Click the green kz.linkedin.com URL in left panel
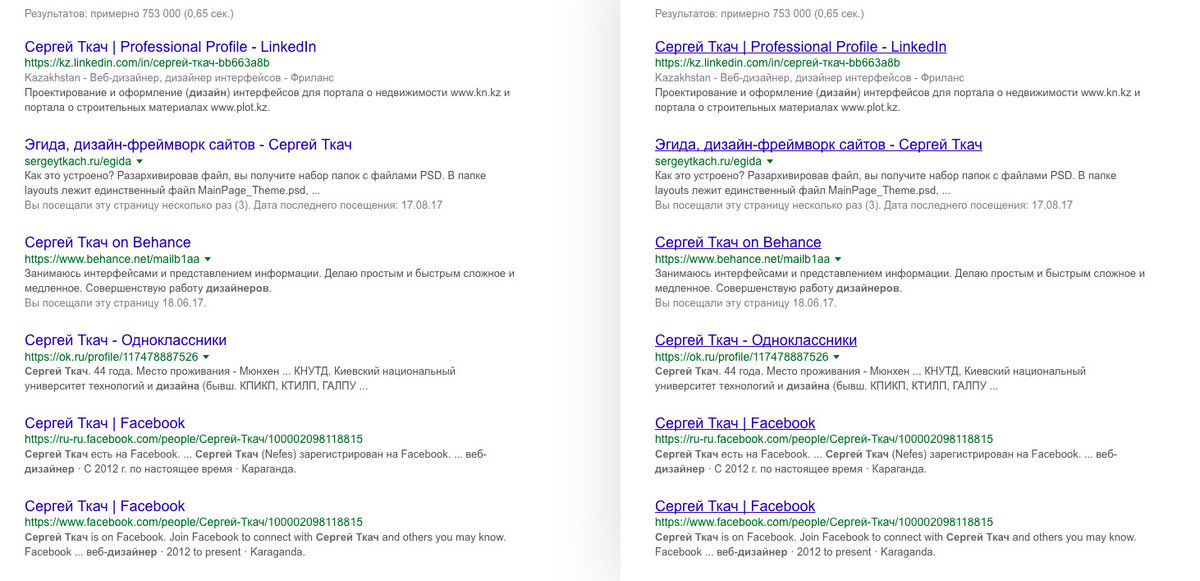 point(147,63)
